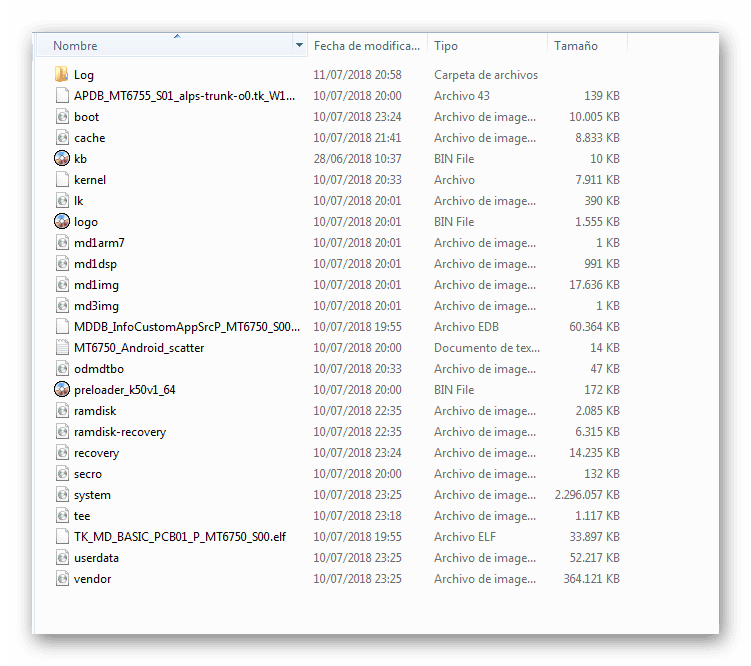The height and width of the screenshot is (666, 751).
Task: Sort files by Tamaño column header
Action: 587,45
